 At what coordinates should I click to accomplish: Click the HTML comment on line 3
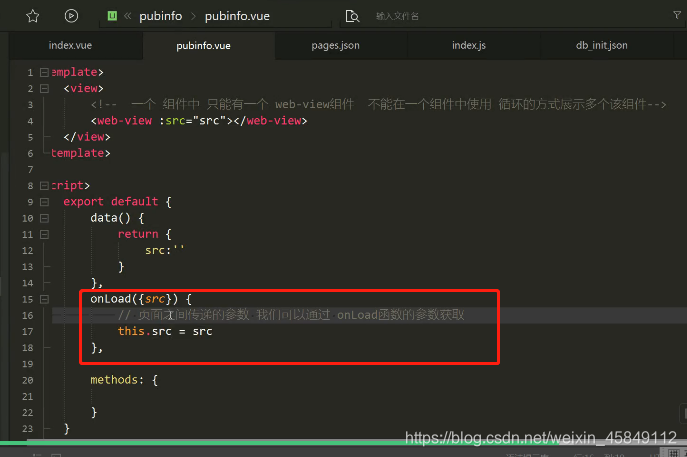[379, 104]
